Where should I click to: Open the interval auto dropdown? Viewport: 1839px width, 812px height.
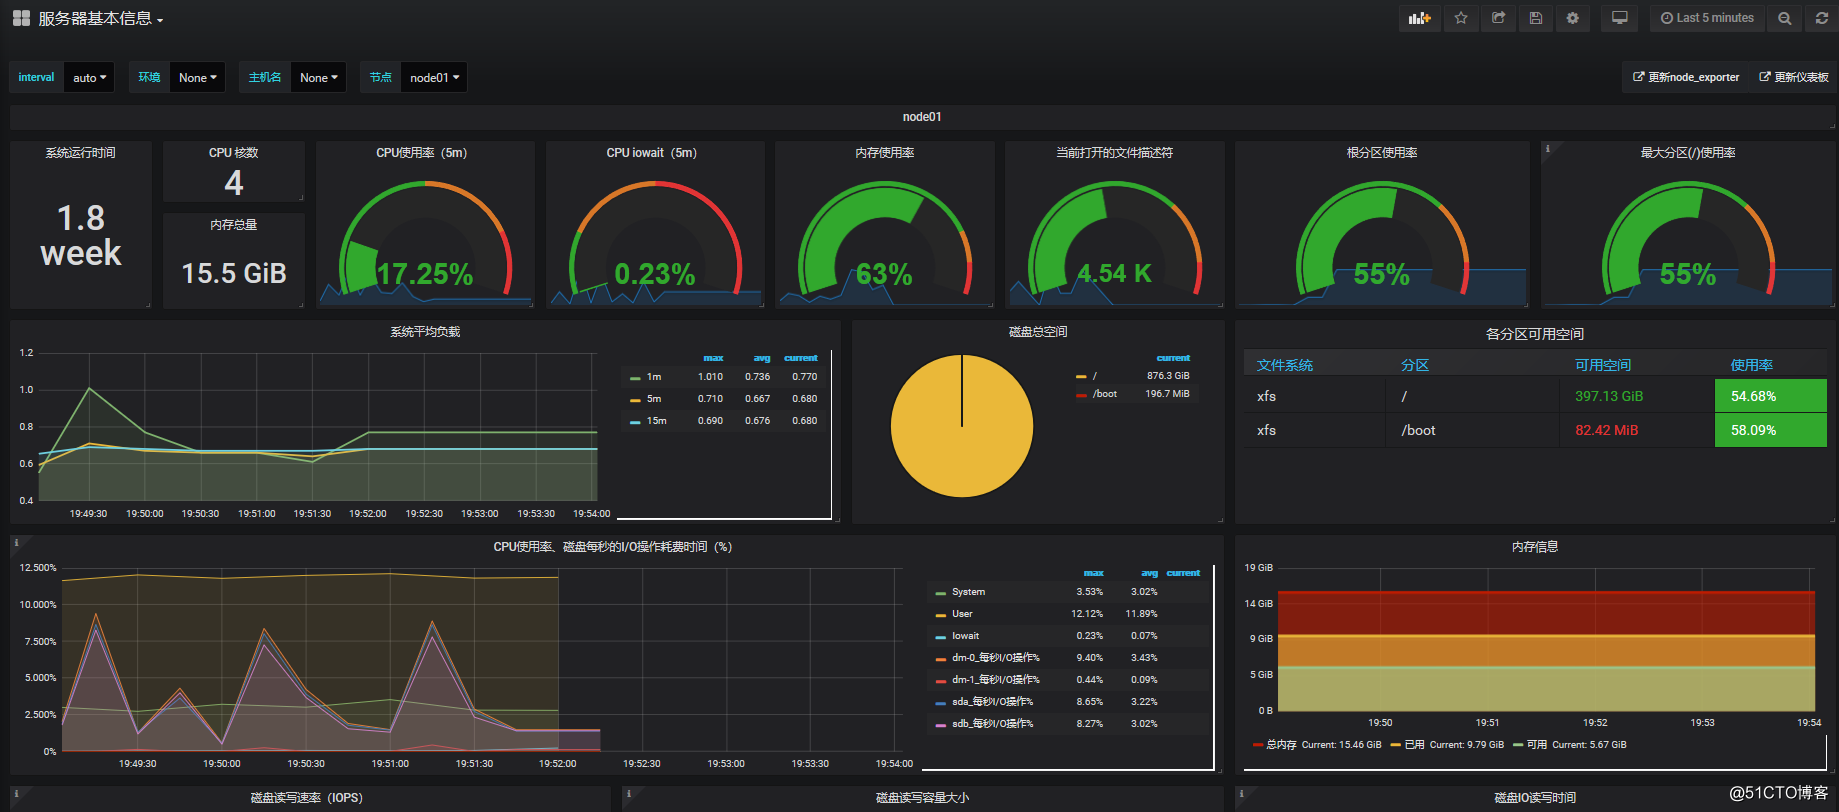pyautogui.click(x=89, y=77)
